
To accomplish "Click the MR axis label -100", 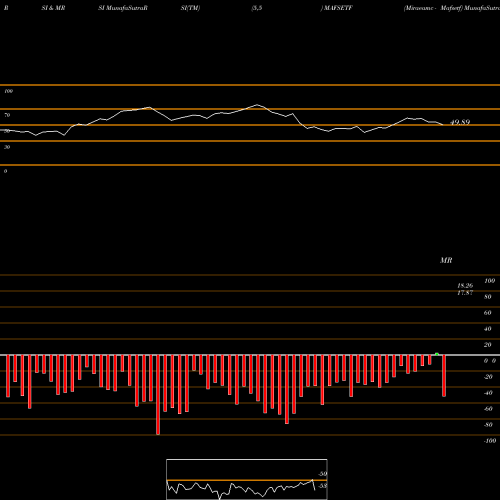I will click(490, 441).
